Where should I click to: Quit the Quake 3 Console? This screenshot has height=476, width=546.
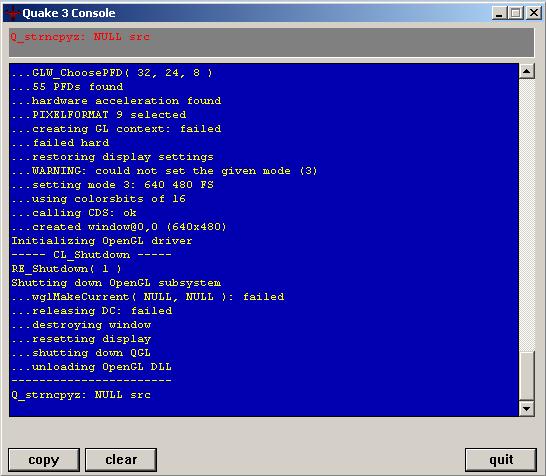[x=501, y=460]
